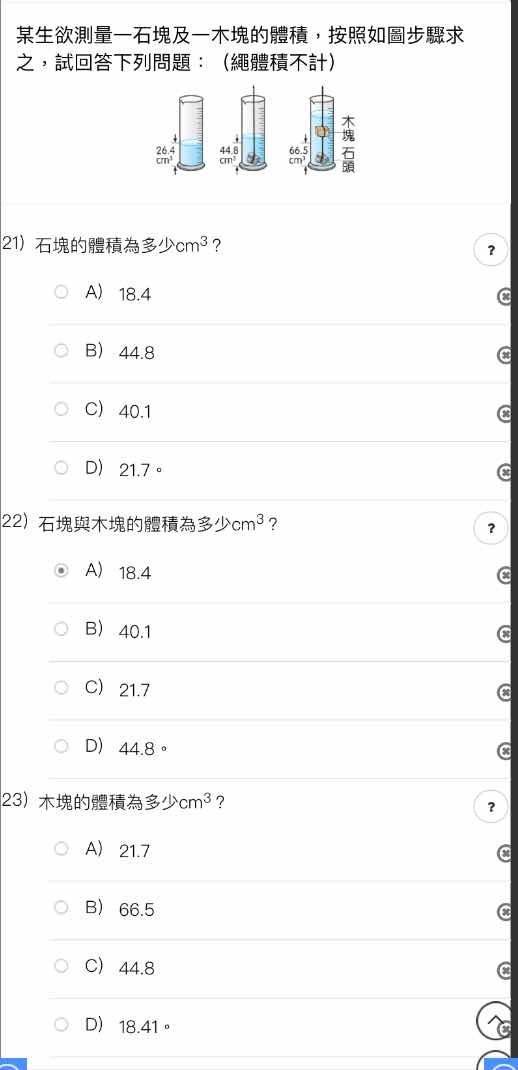Click the cross icon beside question 21 option B 44.8
The height and width of the screenshot is (1070, 518).
(x=504, y=353)
